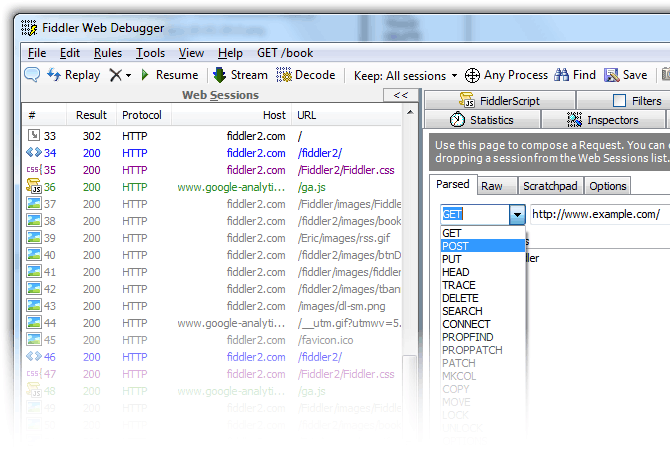Click the comment speech bubble icon
The width and height of the screenshot is (670, 470).
pyautogui.click(x=32, y=75)
